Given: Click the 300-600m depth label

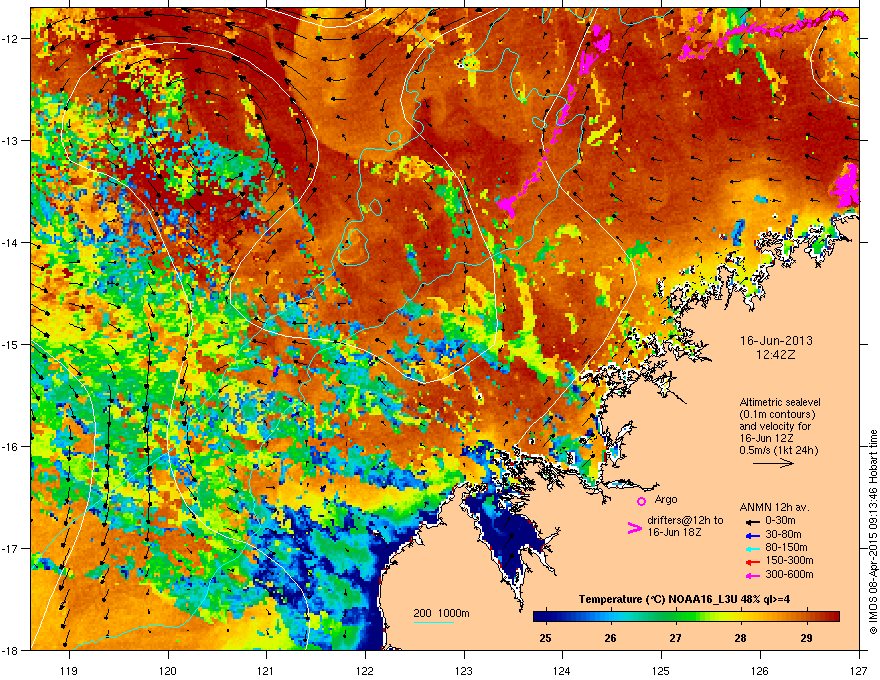Looking at the screenshot, I should coord(789,575).
